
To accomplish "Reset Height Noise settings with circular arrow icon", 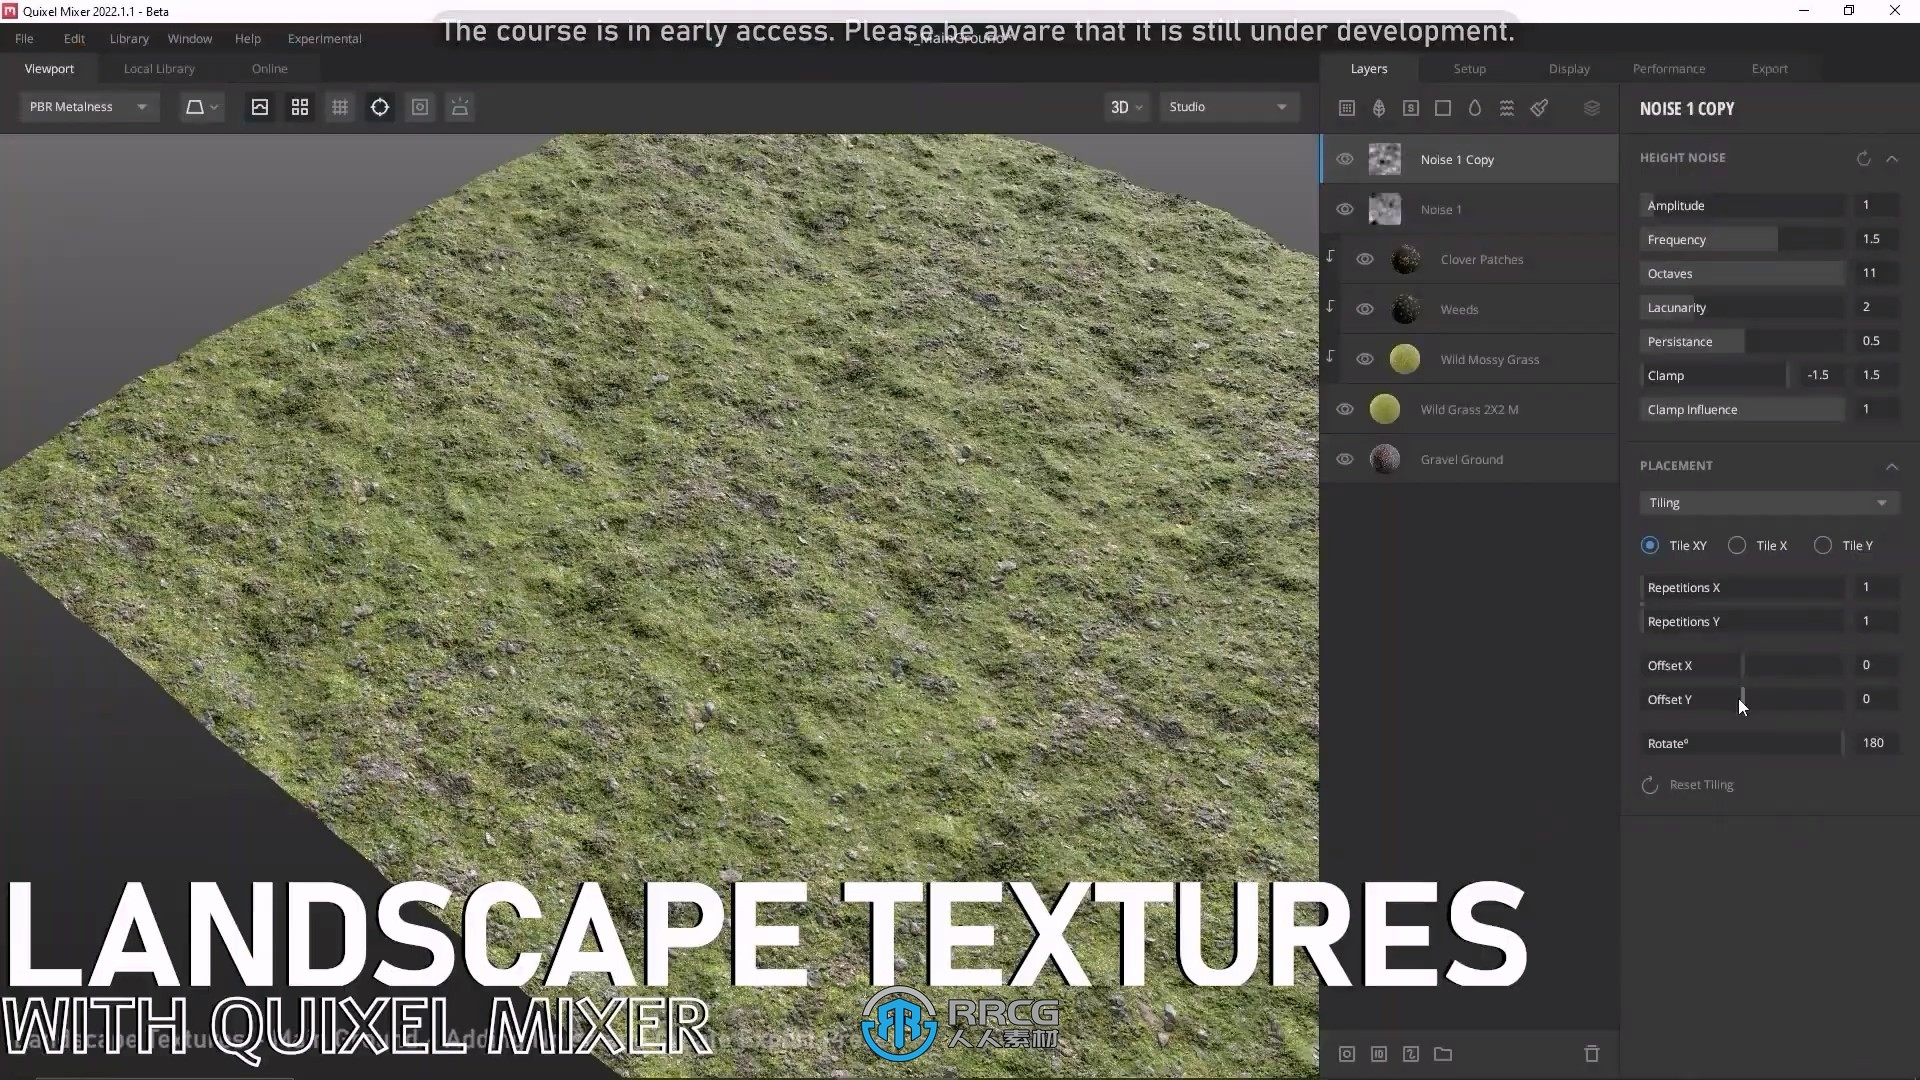I will (1864, 159).
